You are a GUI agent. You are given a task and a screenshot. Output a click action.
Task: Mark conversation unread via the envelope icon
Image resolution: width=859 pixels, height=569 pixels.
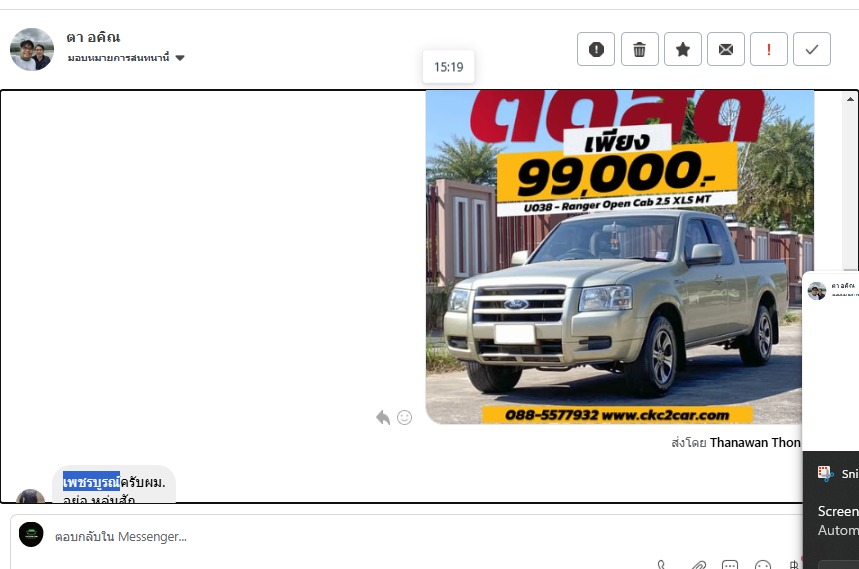[725, 49]
